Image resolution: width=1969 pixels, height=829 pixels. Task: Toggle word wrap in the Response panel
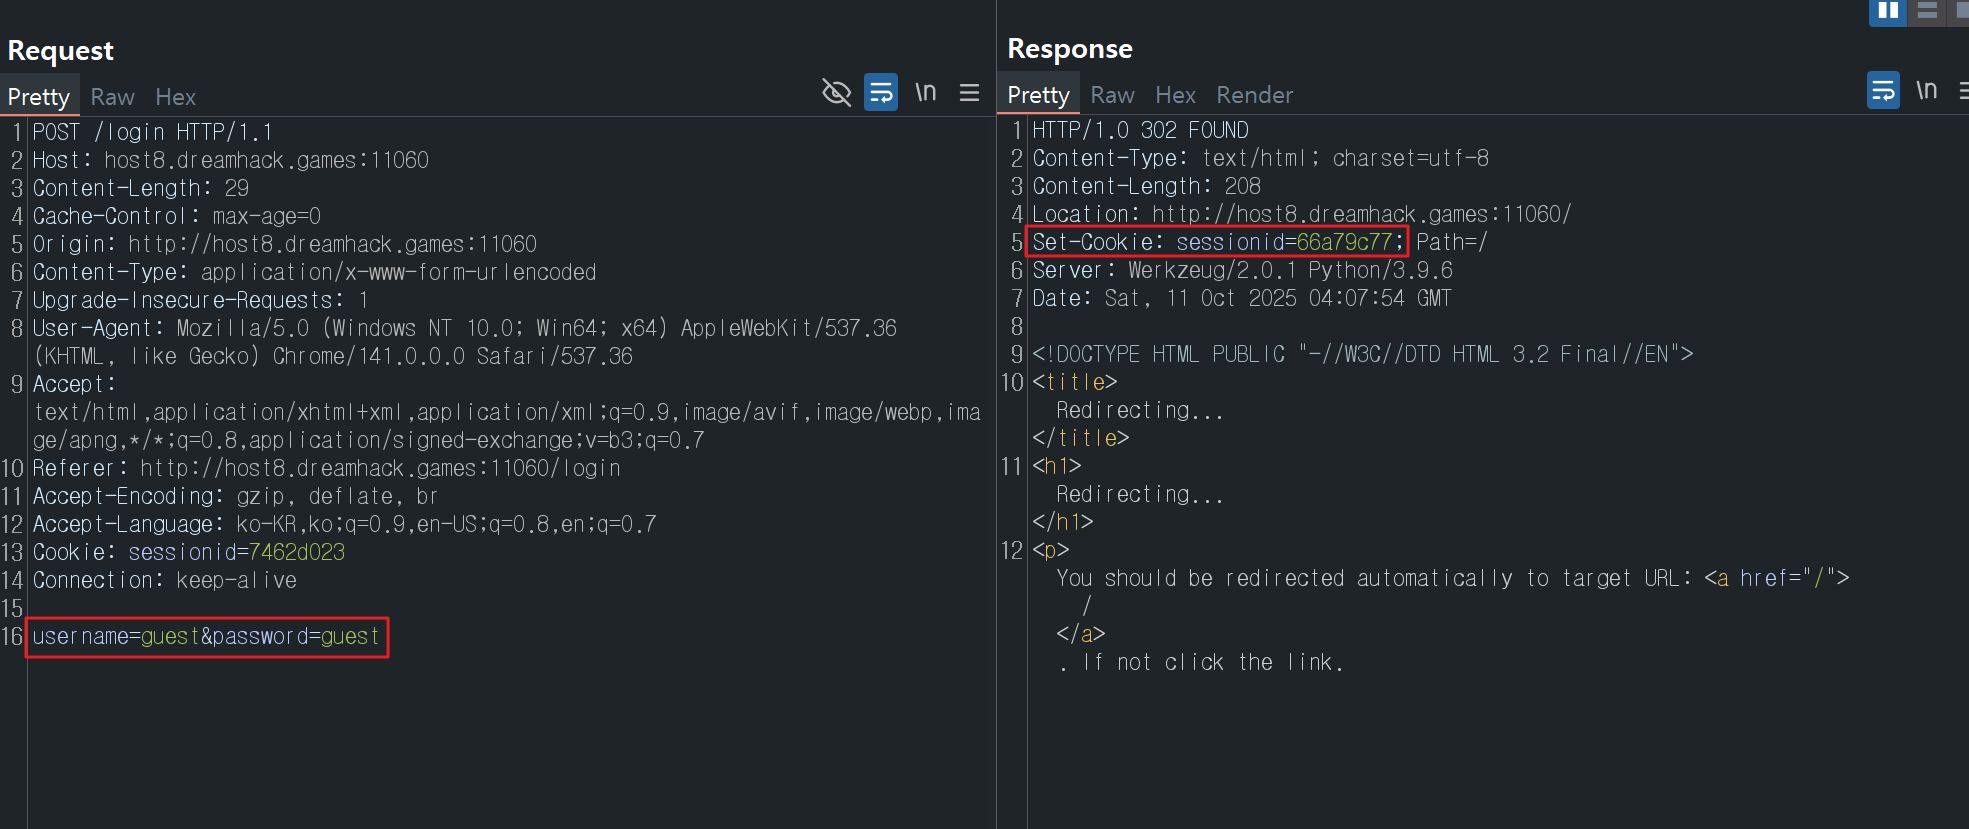[x=1883, y=91]
